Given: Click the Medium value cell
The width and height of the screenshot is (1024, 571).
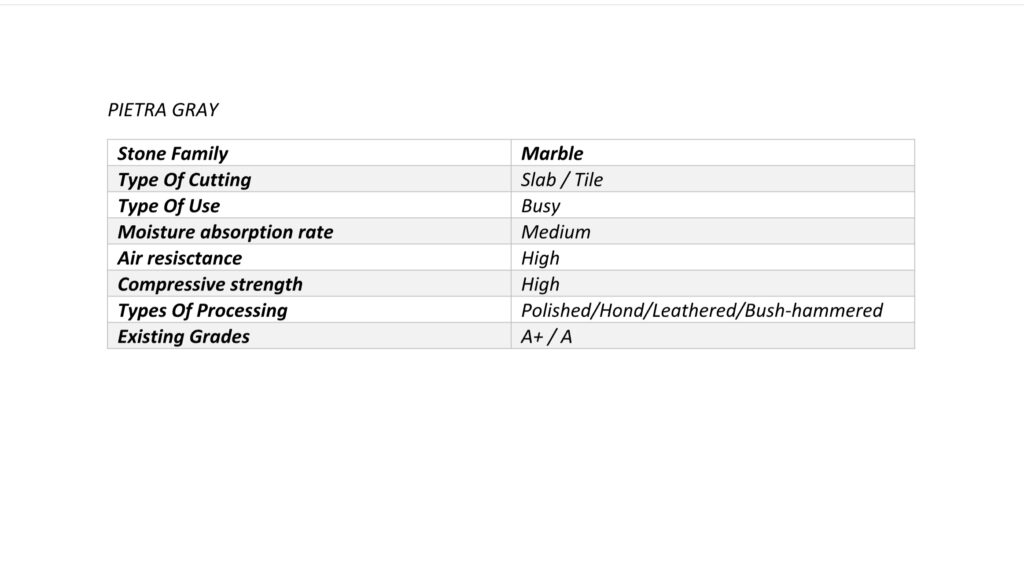Looking at the screenshot, I should pos(556,232).
